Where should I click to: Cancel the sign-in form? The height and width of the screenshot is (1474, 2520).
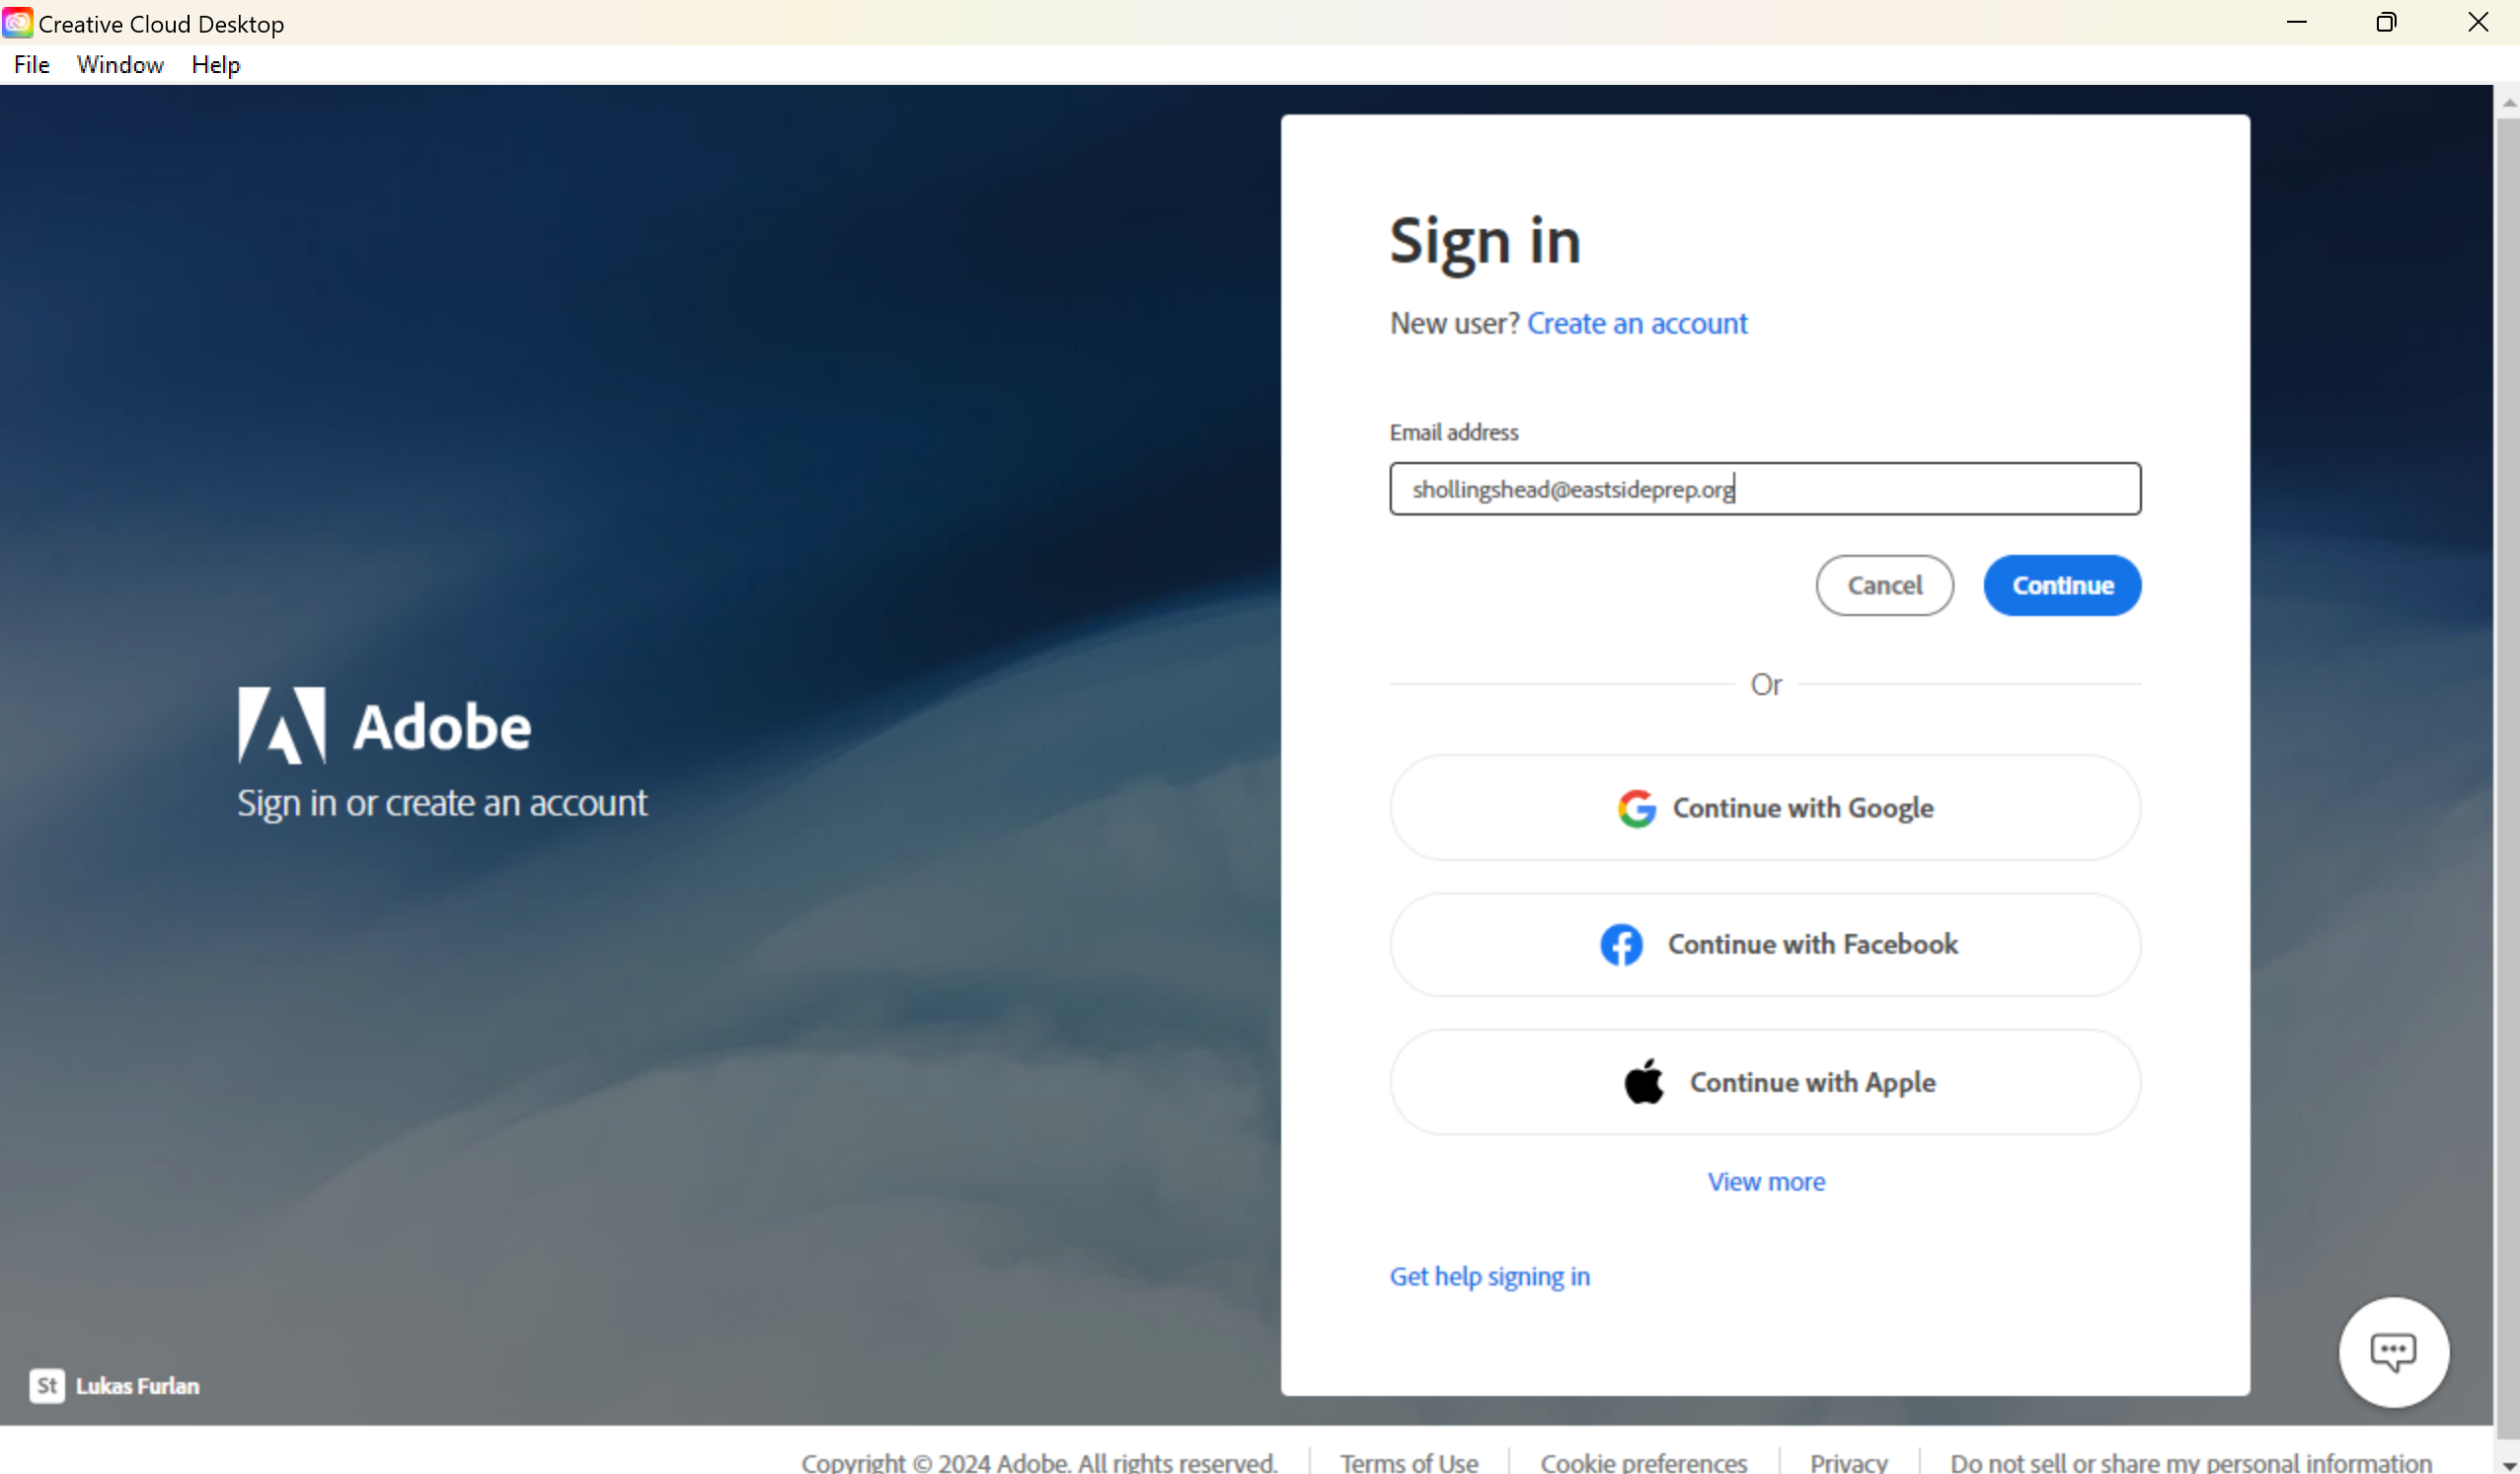[1884, 586]
